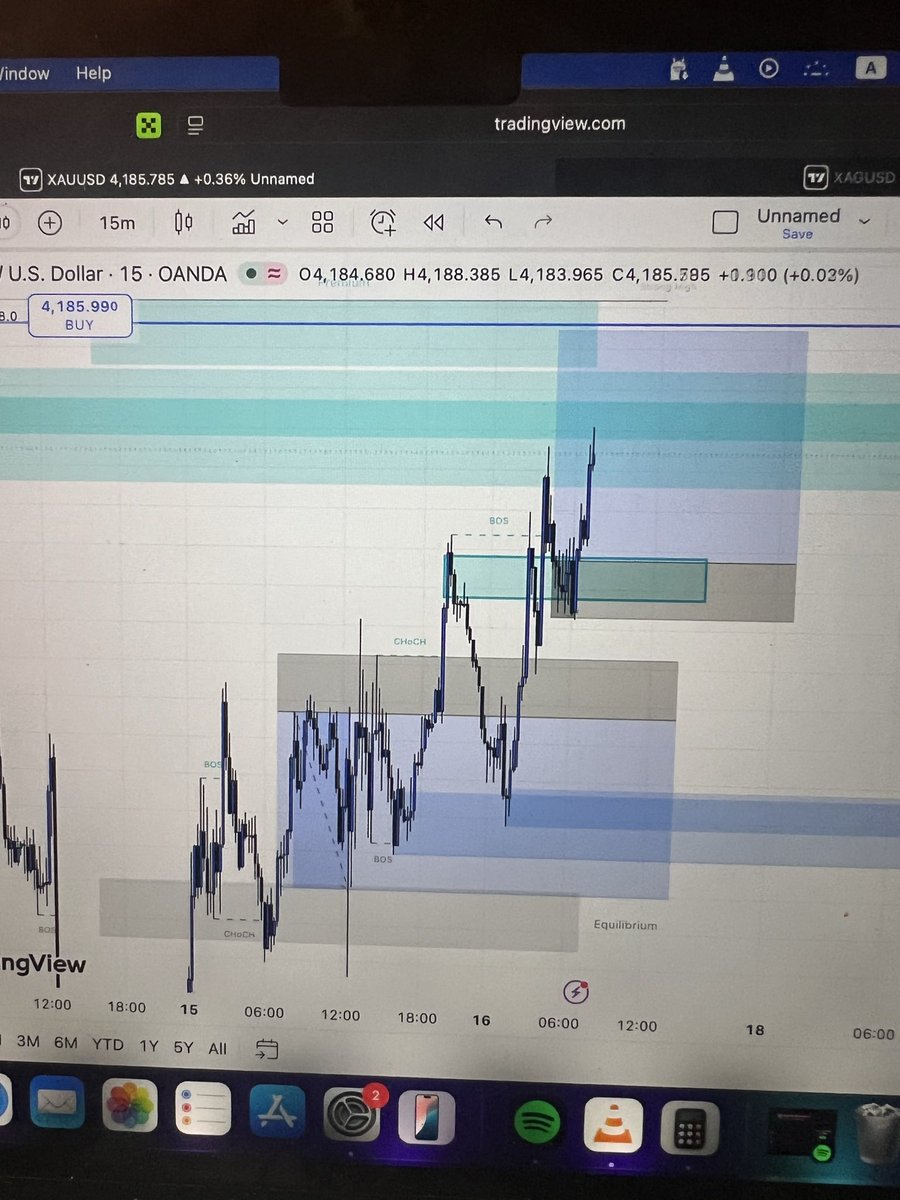
Task: Click the pink approximately-equal data indicator
Action: [x=273, y=274]
